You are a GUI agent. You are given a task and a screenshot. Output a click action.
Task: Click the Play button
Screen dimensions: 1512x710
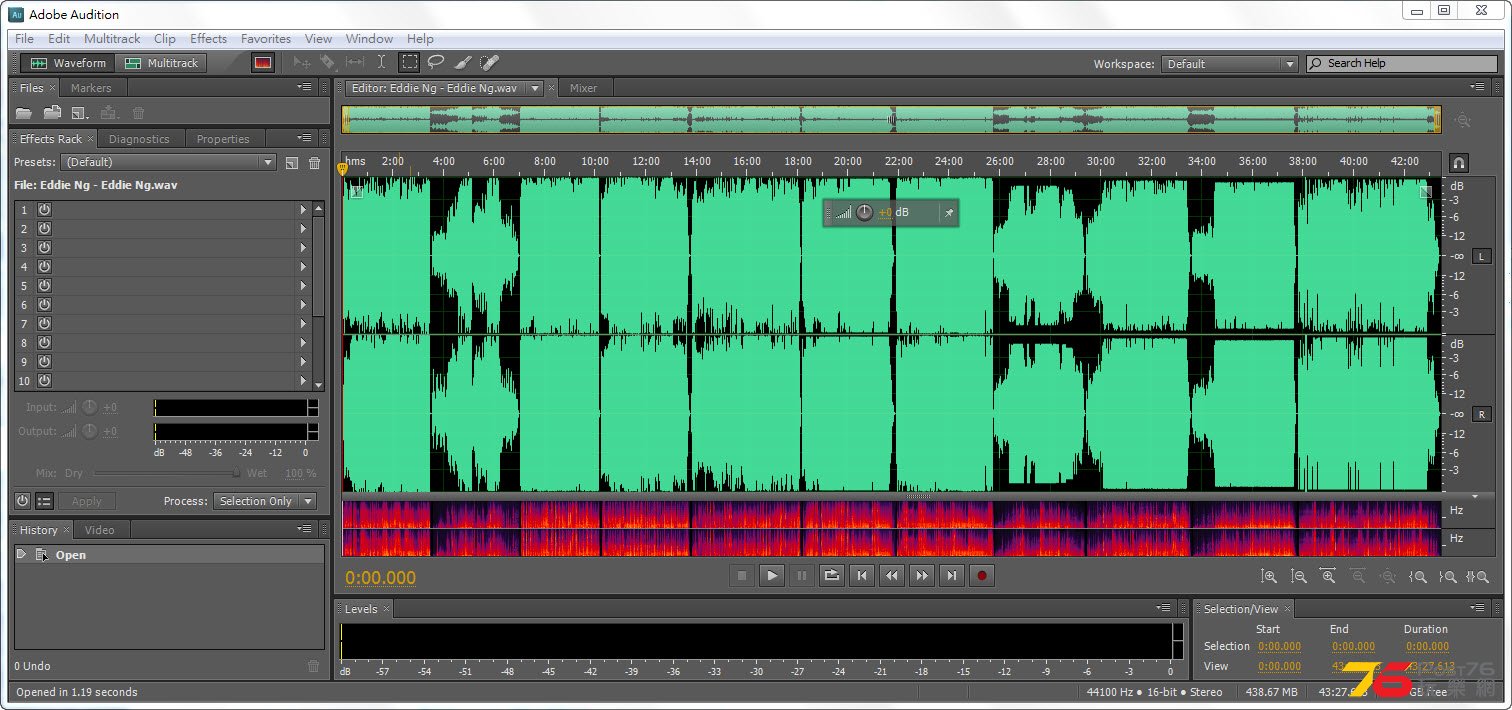[x=771, y=575]
